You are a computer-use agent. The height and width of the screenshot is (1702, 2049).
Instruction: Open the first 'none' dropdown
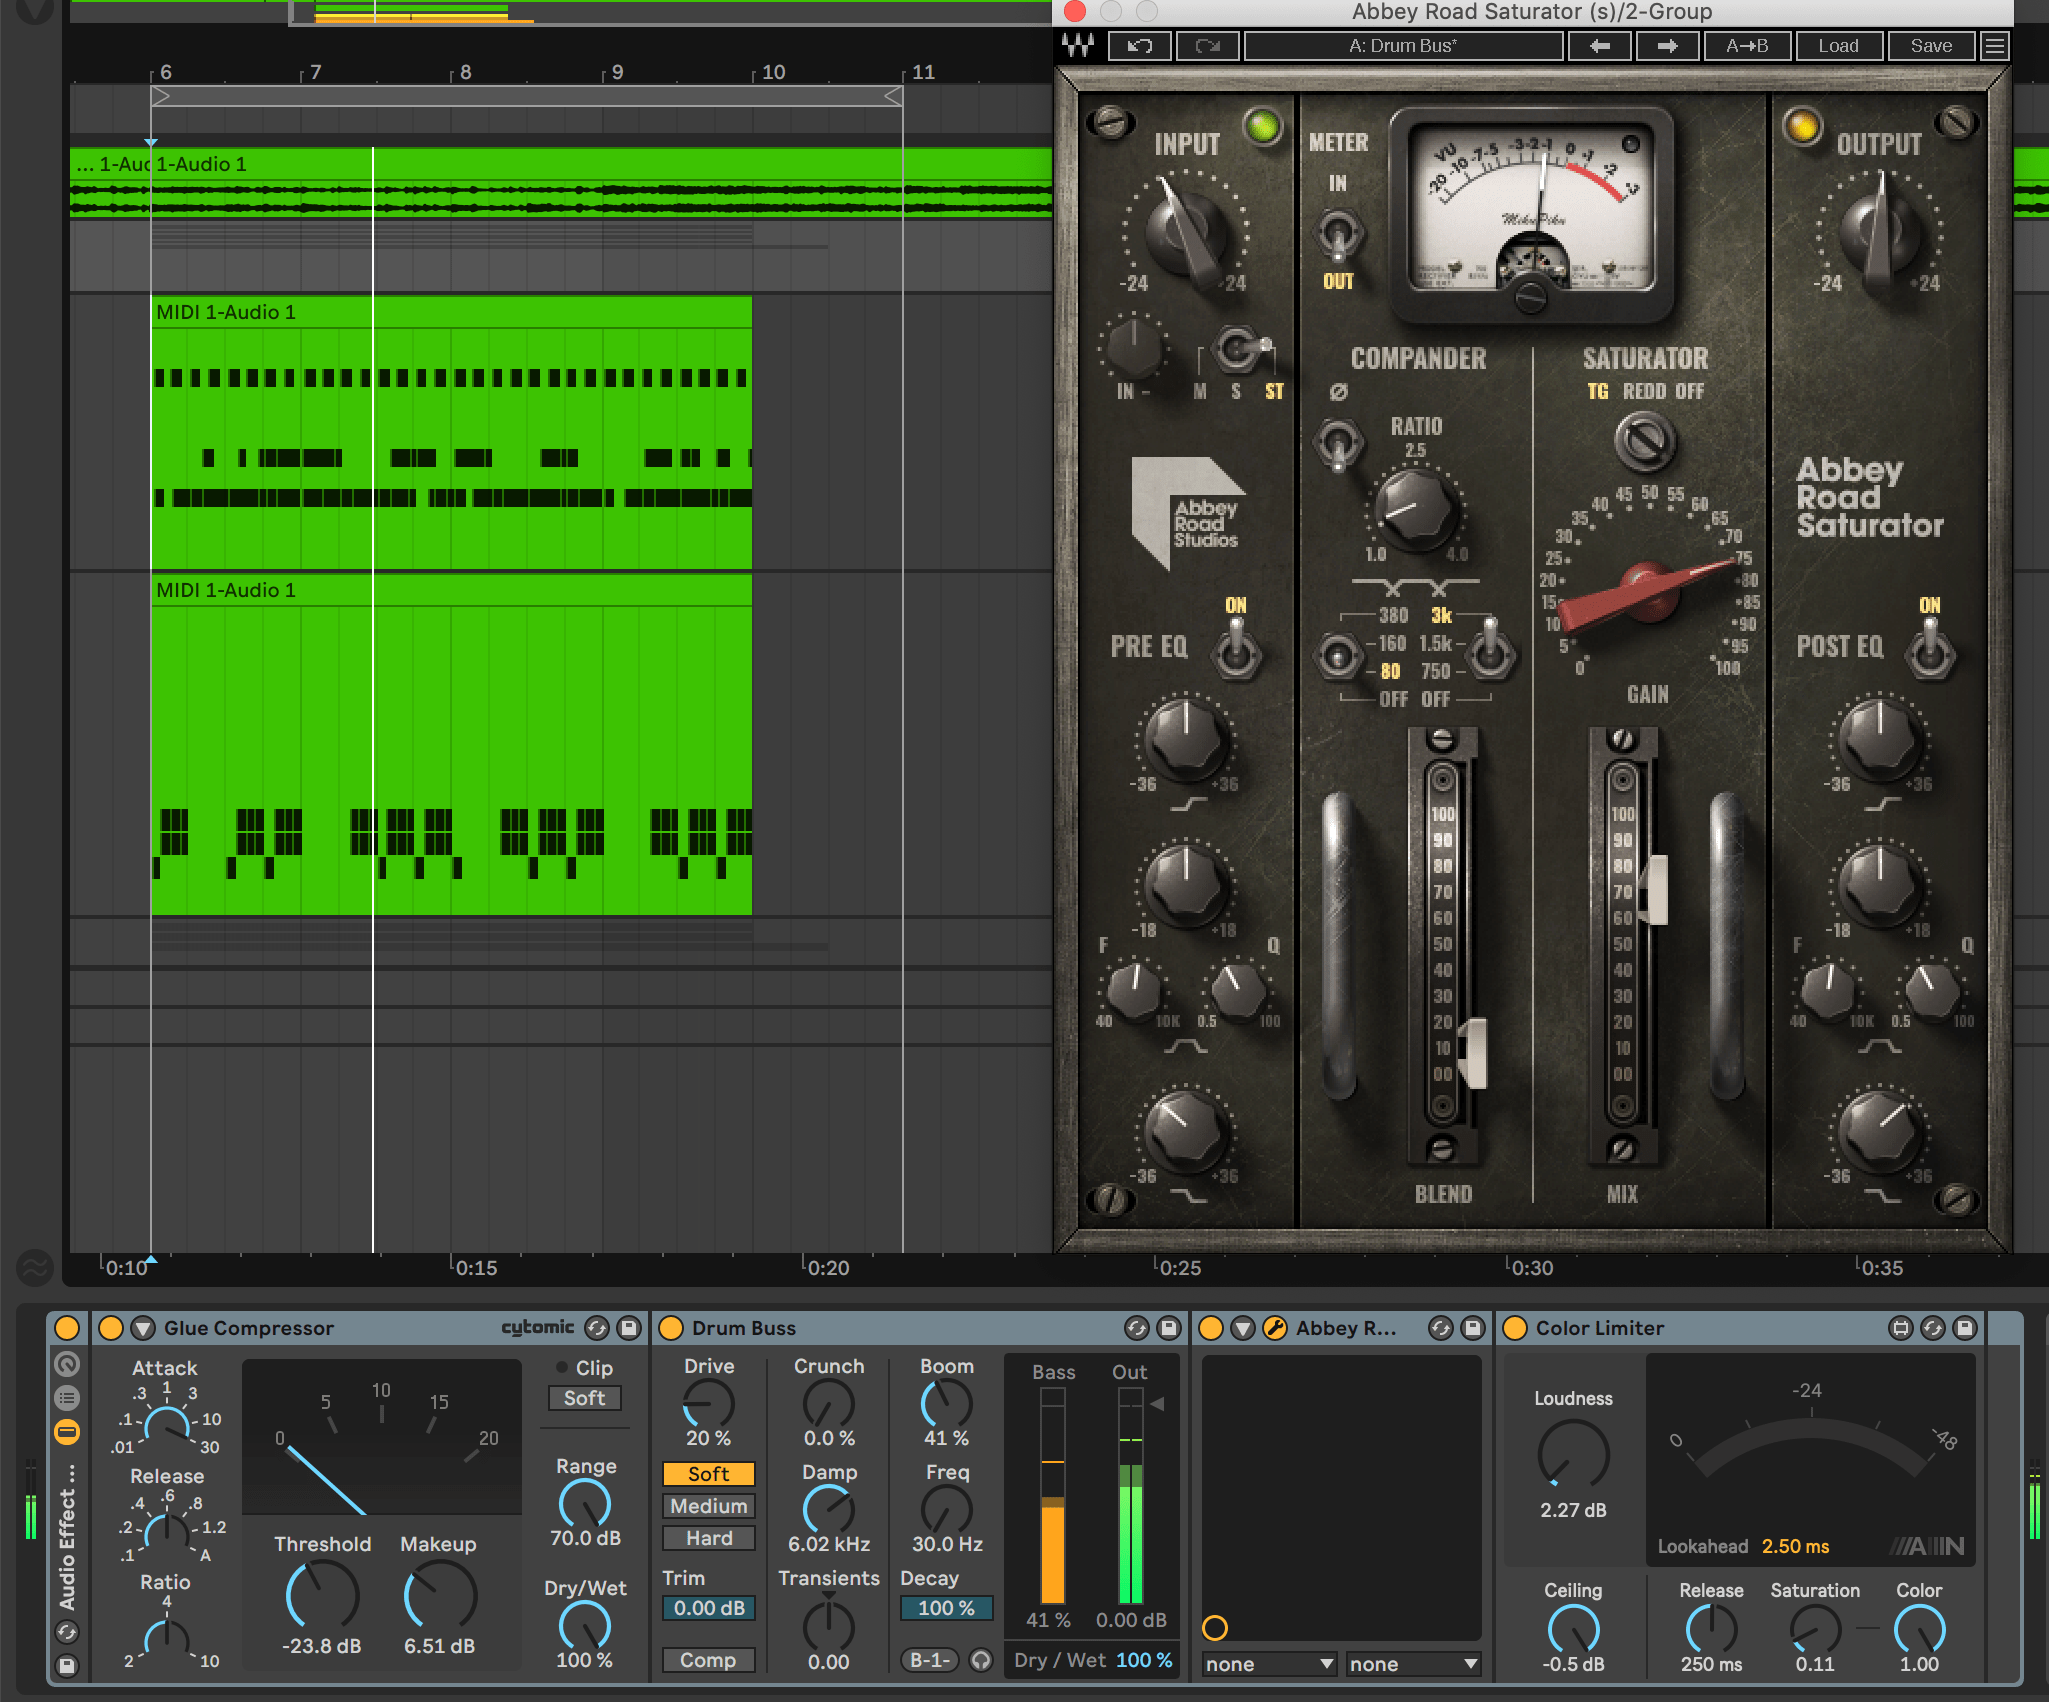1268,1664
